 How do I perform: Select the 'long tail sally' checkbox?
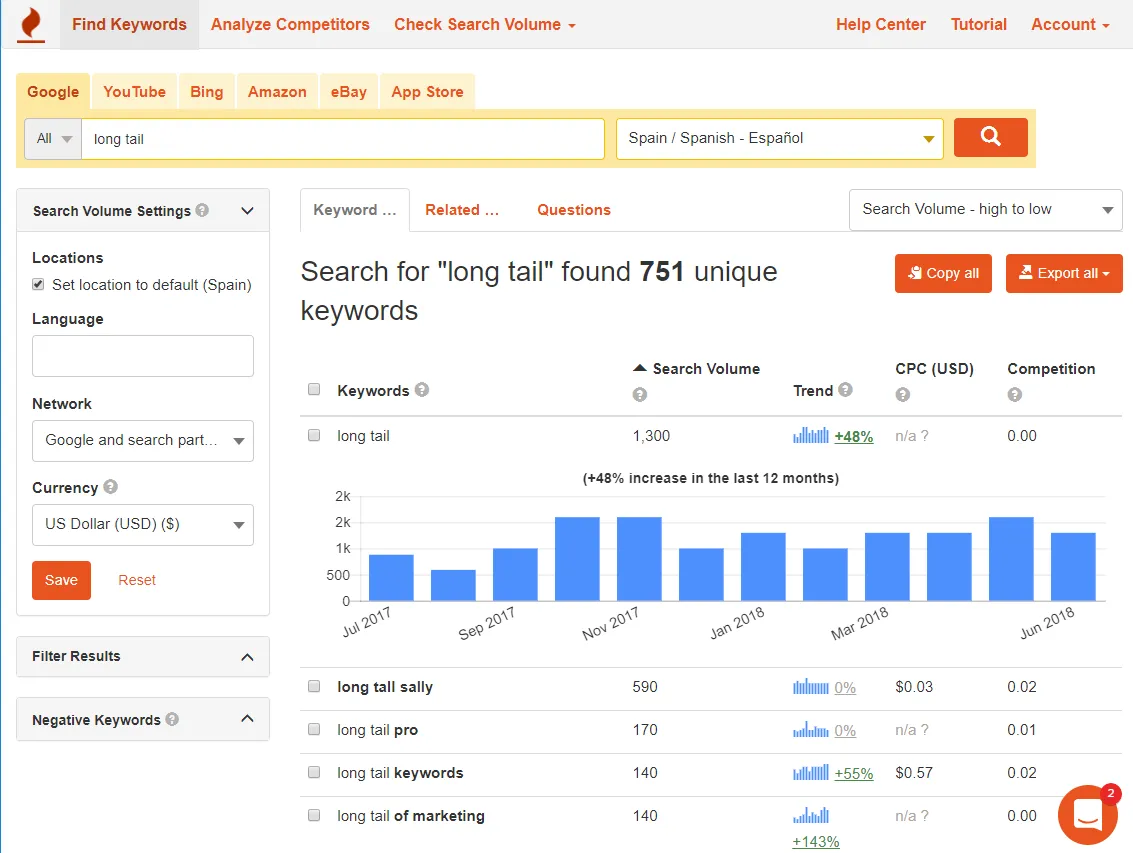click(314, 686)
